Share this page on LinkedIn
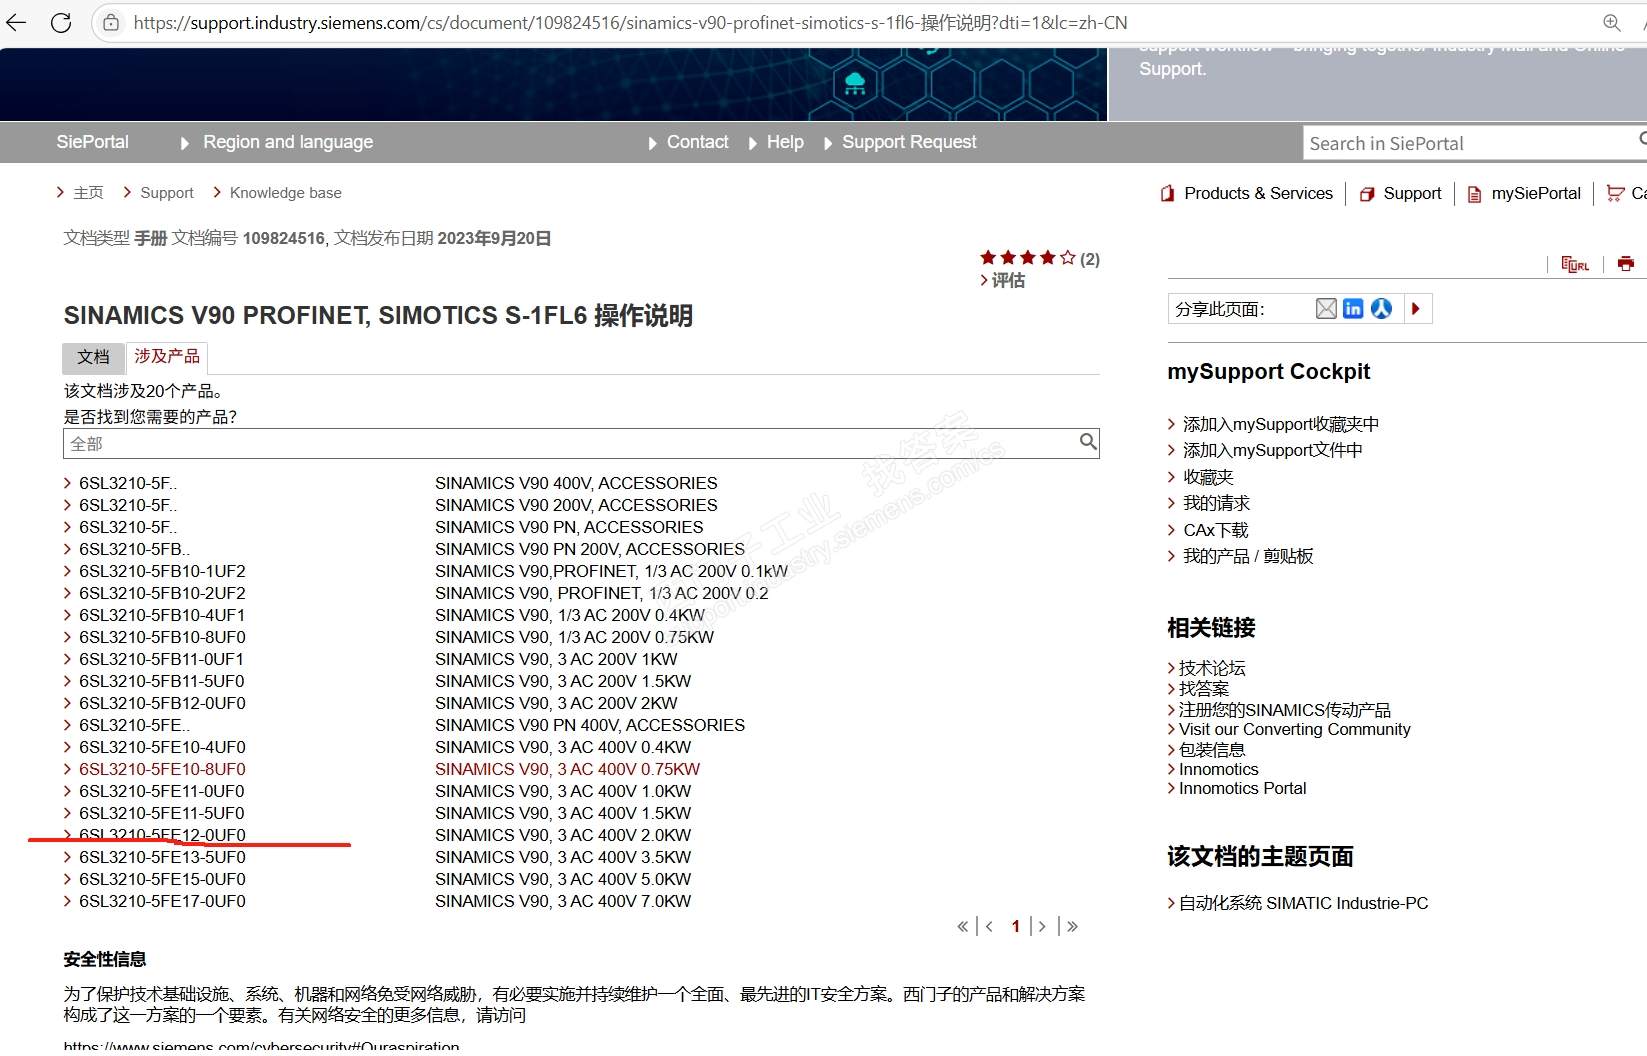This screenshot has width=1647, height=1056. (x=1353, y=309)
